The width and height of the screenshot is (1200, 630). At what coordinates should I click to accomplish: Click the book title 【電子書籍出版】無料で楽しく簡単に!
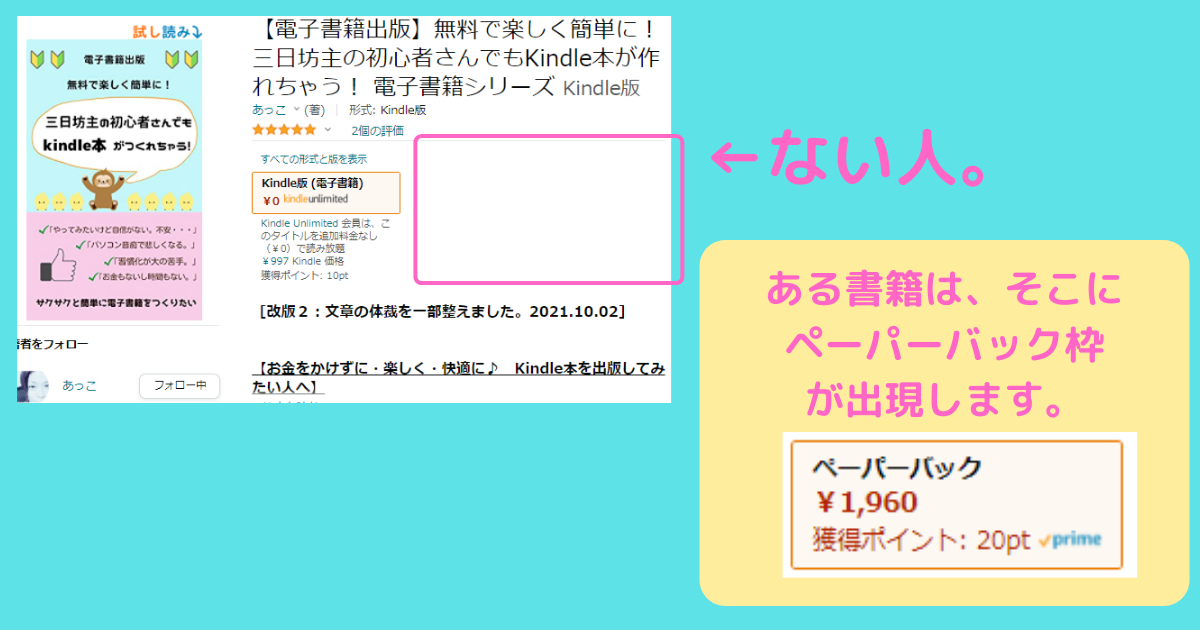click(456, 57)
